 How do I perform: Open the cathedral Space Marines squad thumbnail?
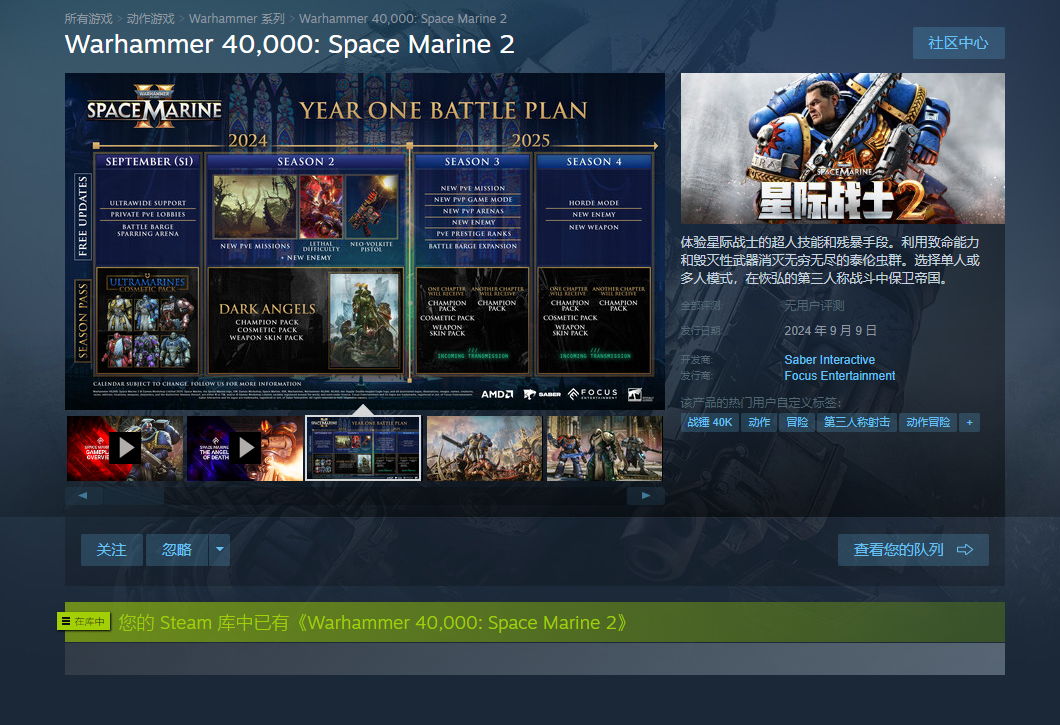[604, 448]
